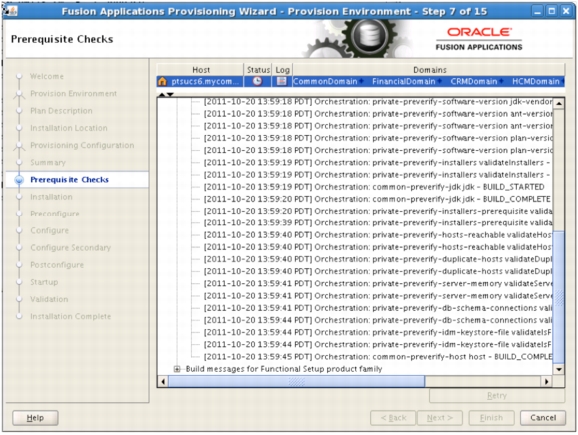Click the Cancel button
This screenshot has height=435, width=578.
[543, 418]
